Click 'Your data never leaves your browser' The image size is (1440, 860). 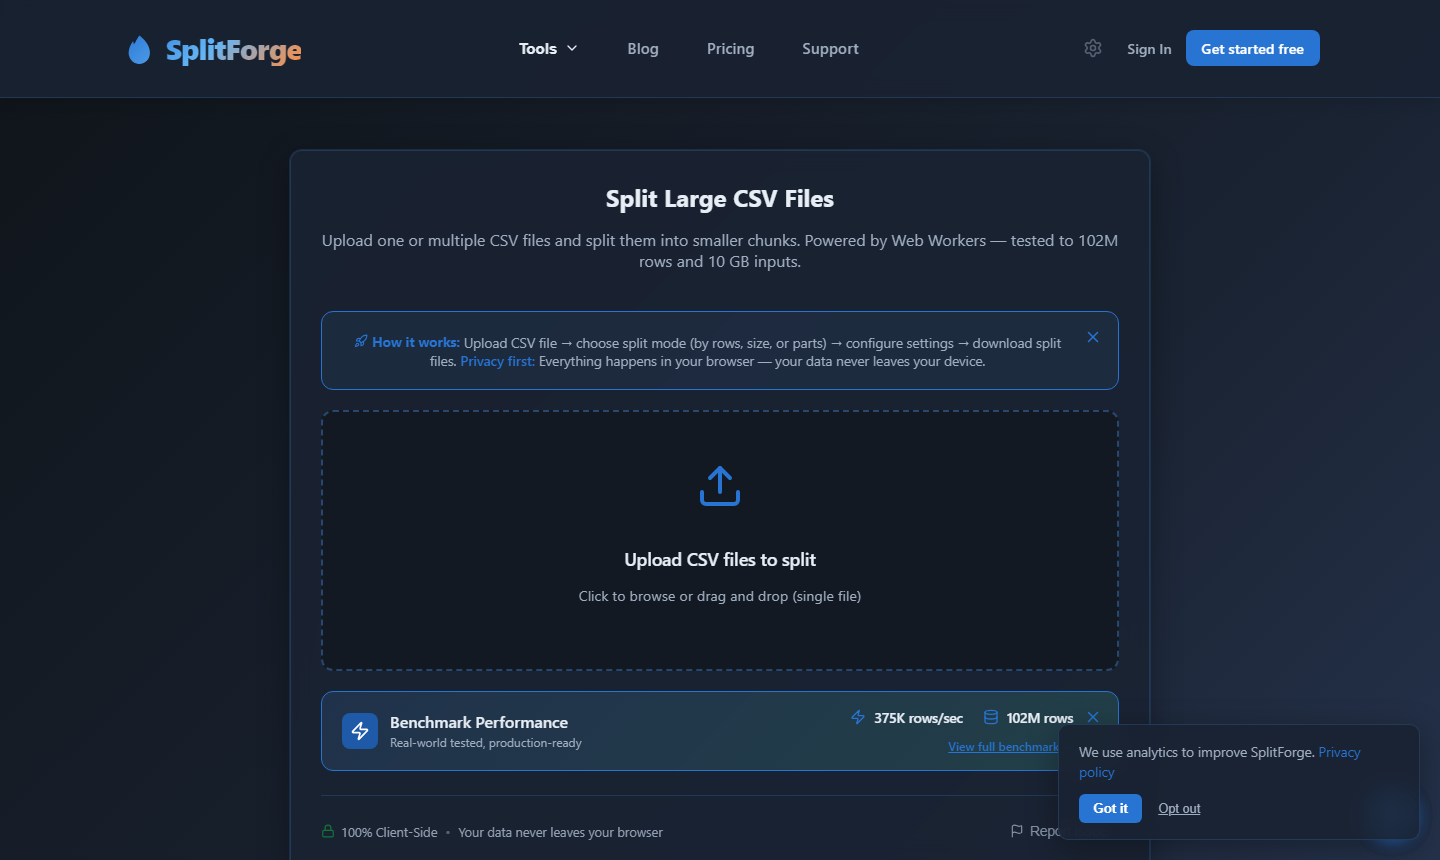pyautogui.click(x=560, y=832)
